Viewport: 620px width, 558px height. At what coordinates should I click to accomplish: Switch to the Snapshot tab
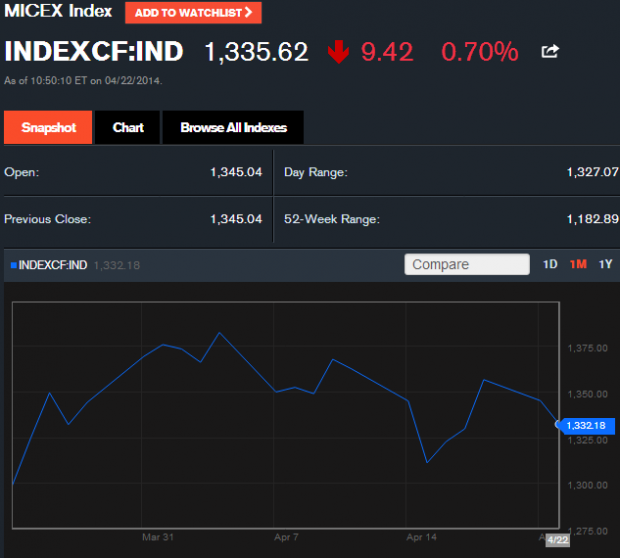click(48, 128)
